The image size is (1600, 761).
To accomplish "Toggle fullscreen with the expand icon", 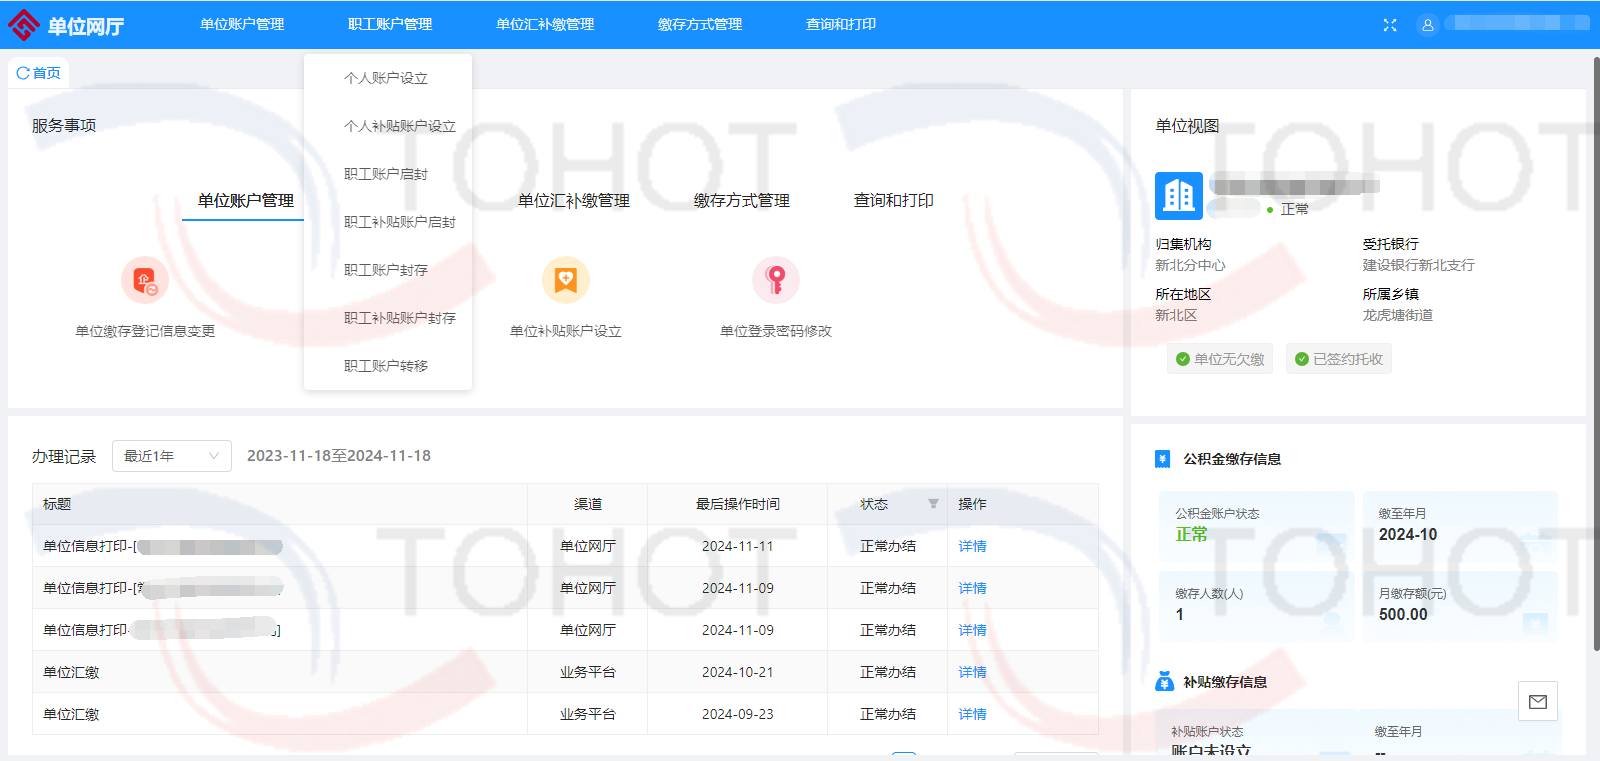I will [x=1390, y=25].
